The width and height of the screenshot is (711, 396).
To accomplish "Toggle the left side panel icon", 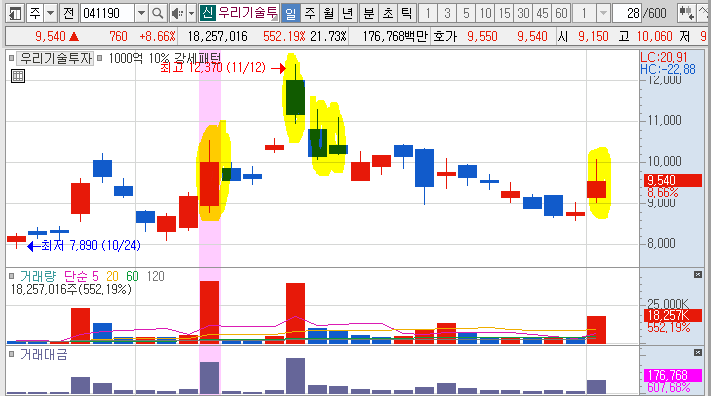I will 15,13.
